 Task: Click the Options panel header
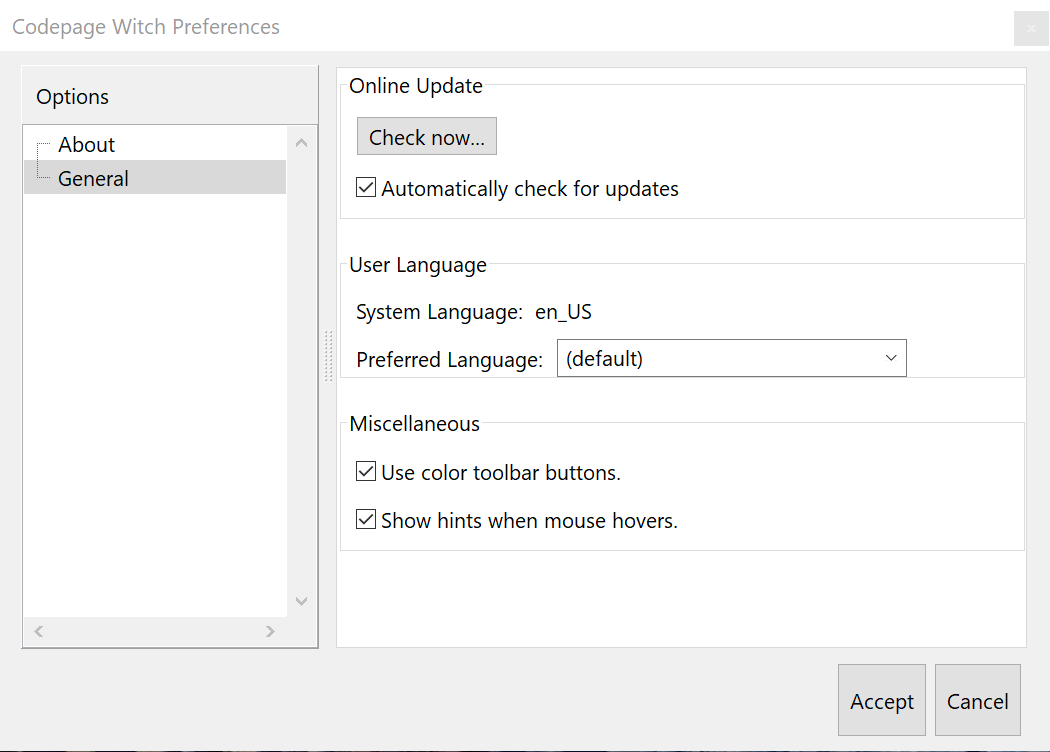(x=73, y=97)
